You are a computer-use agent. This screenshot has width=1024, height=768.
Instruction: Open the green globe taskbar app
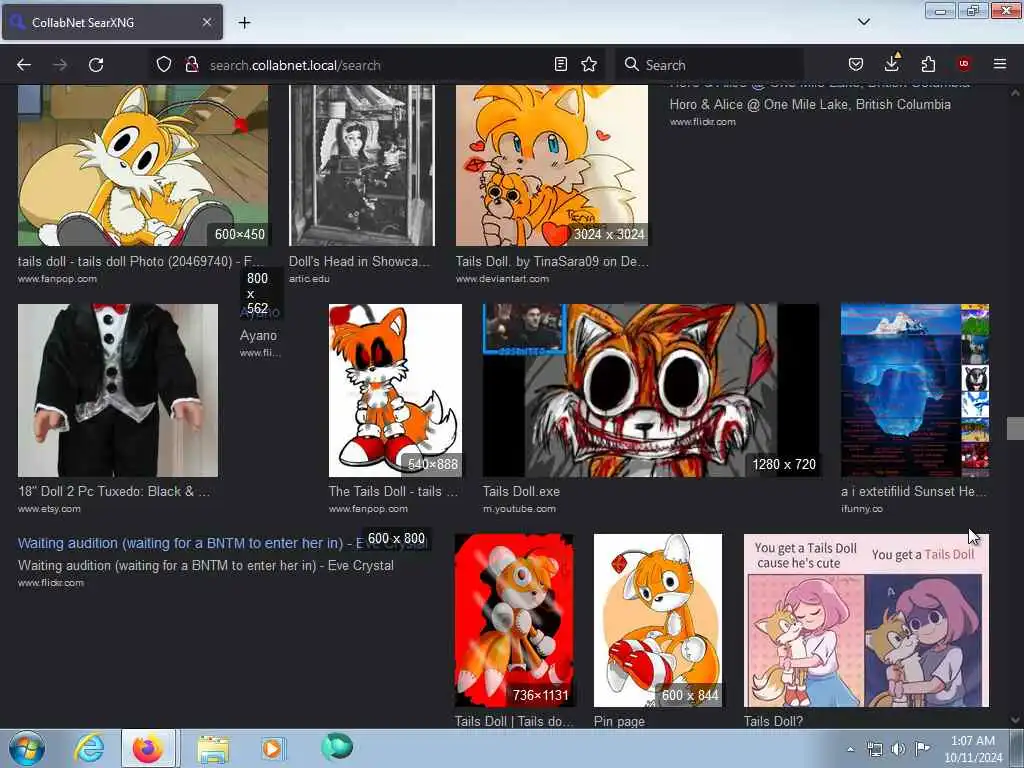pyautogui.click(x=337, y=747)
